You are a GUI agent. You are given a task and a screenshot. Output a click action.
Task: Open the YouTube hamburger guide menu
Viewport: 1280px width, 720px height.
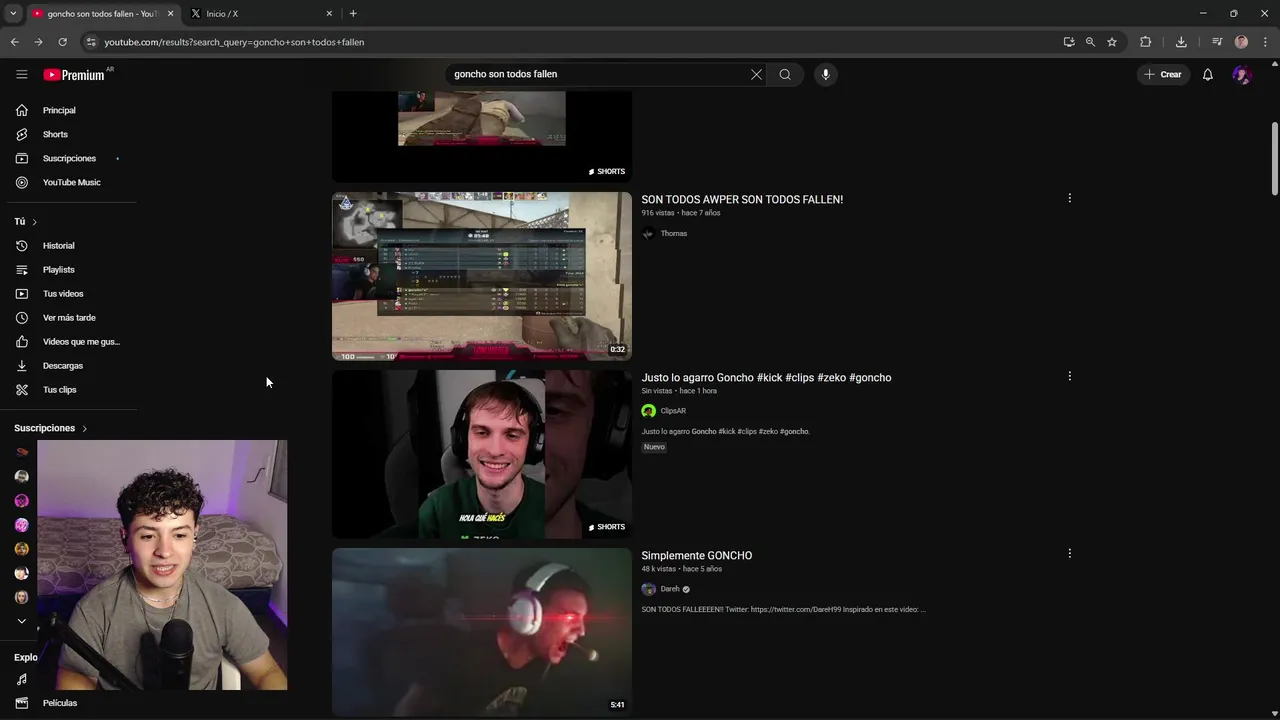pos(22,74)
